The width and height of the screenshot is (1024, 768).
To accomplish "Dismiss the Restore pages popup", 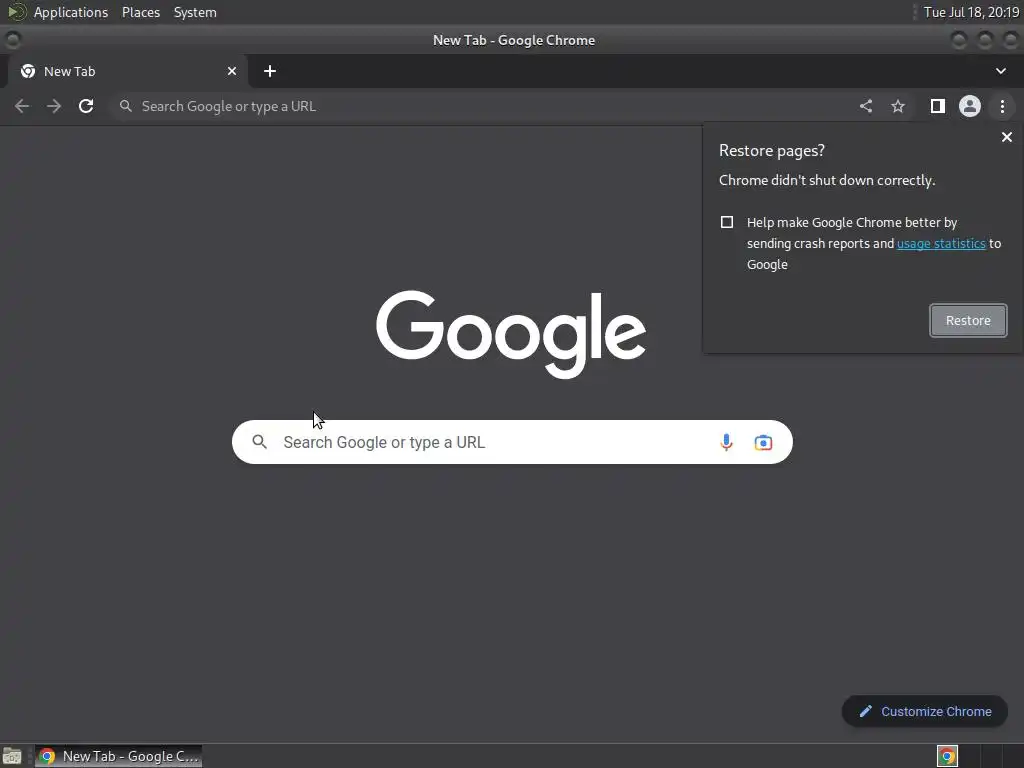I will [x=1007, y=137].
